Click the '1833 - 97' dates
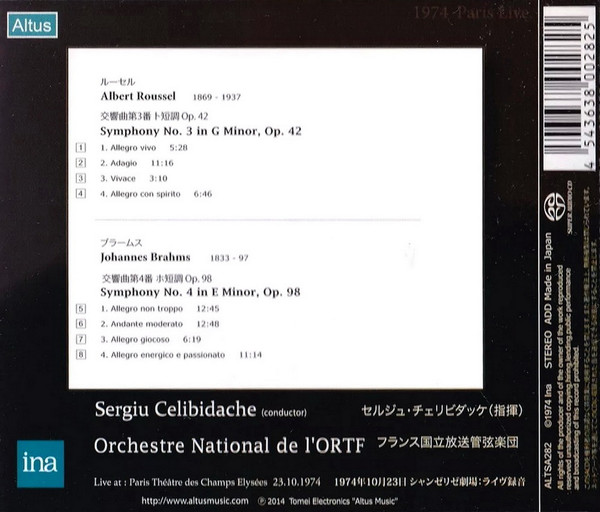Screen dimensions: 600x512 (x=229, y=258)
